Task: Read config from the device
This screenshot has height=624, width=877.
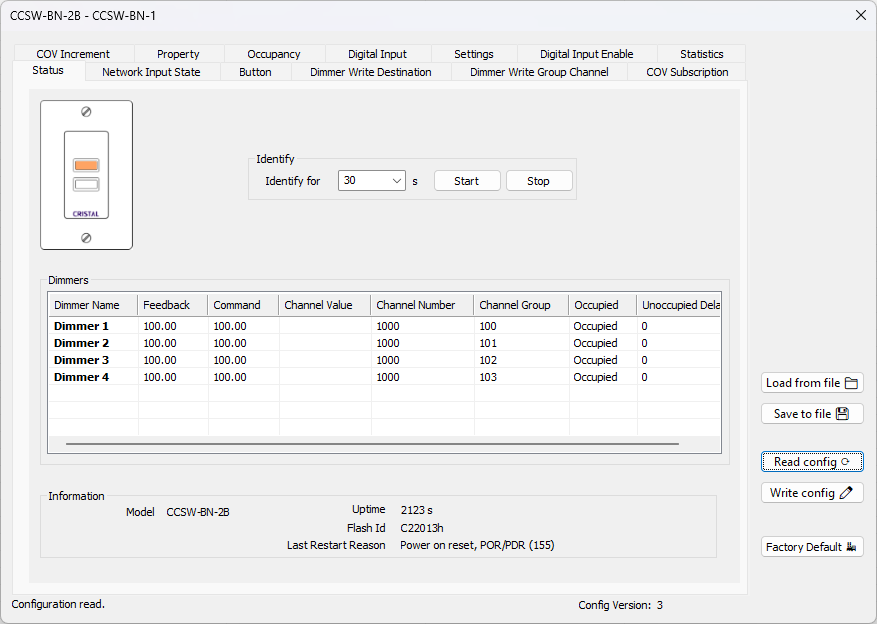Action: (812, 462)
